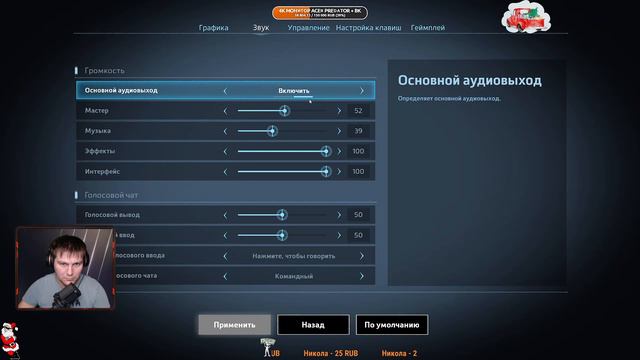640x360 pixels.
Task: Click the Интерфейс slider handle
Action: tap(326, 172)
